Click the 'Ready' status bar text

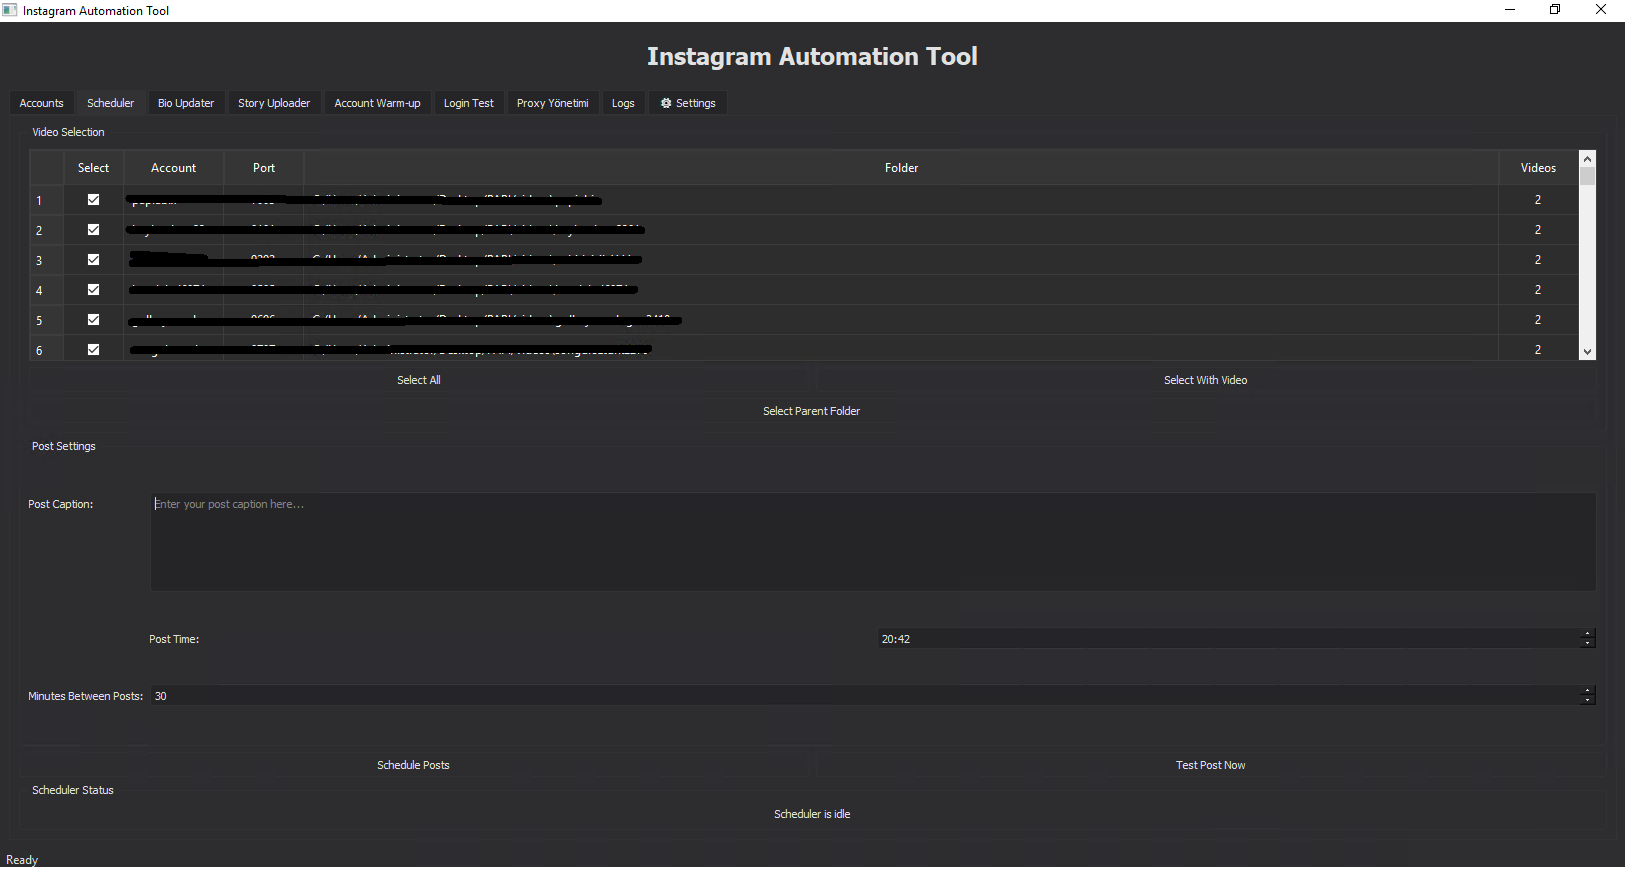pos(22,860)
